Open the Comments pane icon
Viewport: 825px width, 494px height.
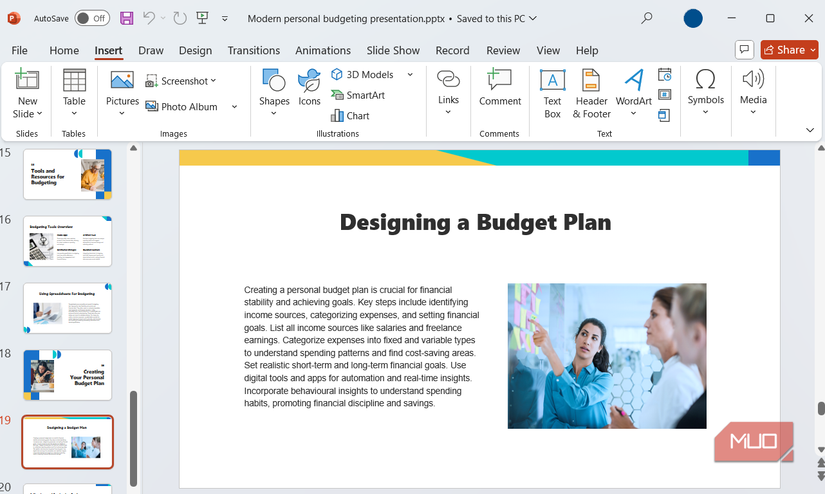(744, 49)
